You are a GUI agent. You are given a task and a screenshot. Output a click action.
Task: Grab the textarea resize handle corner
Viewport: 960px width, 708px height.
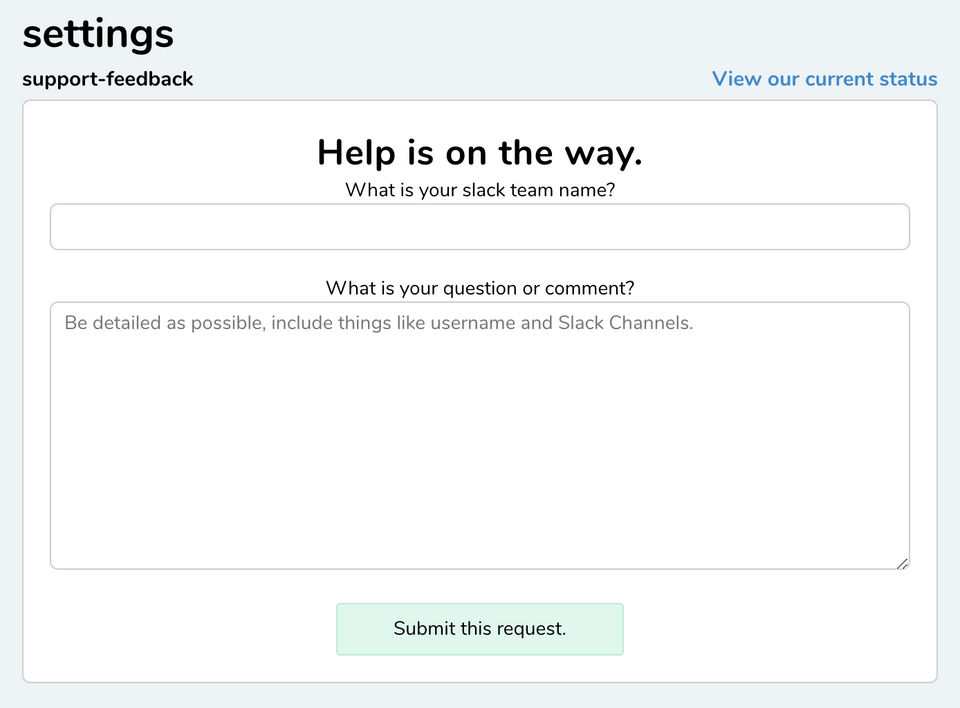902,563
